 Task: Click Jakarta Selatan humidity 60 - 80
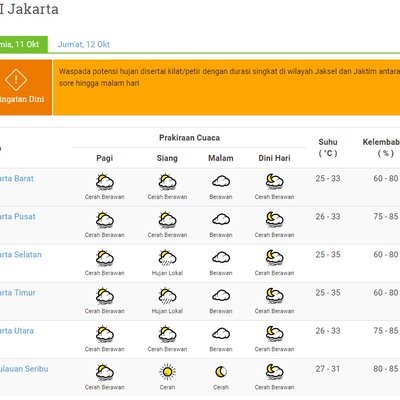pyautogui.click(x=386, y=254)
